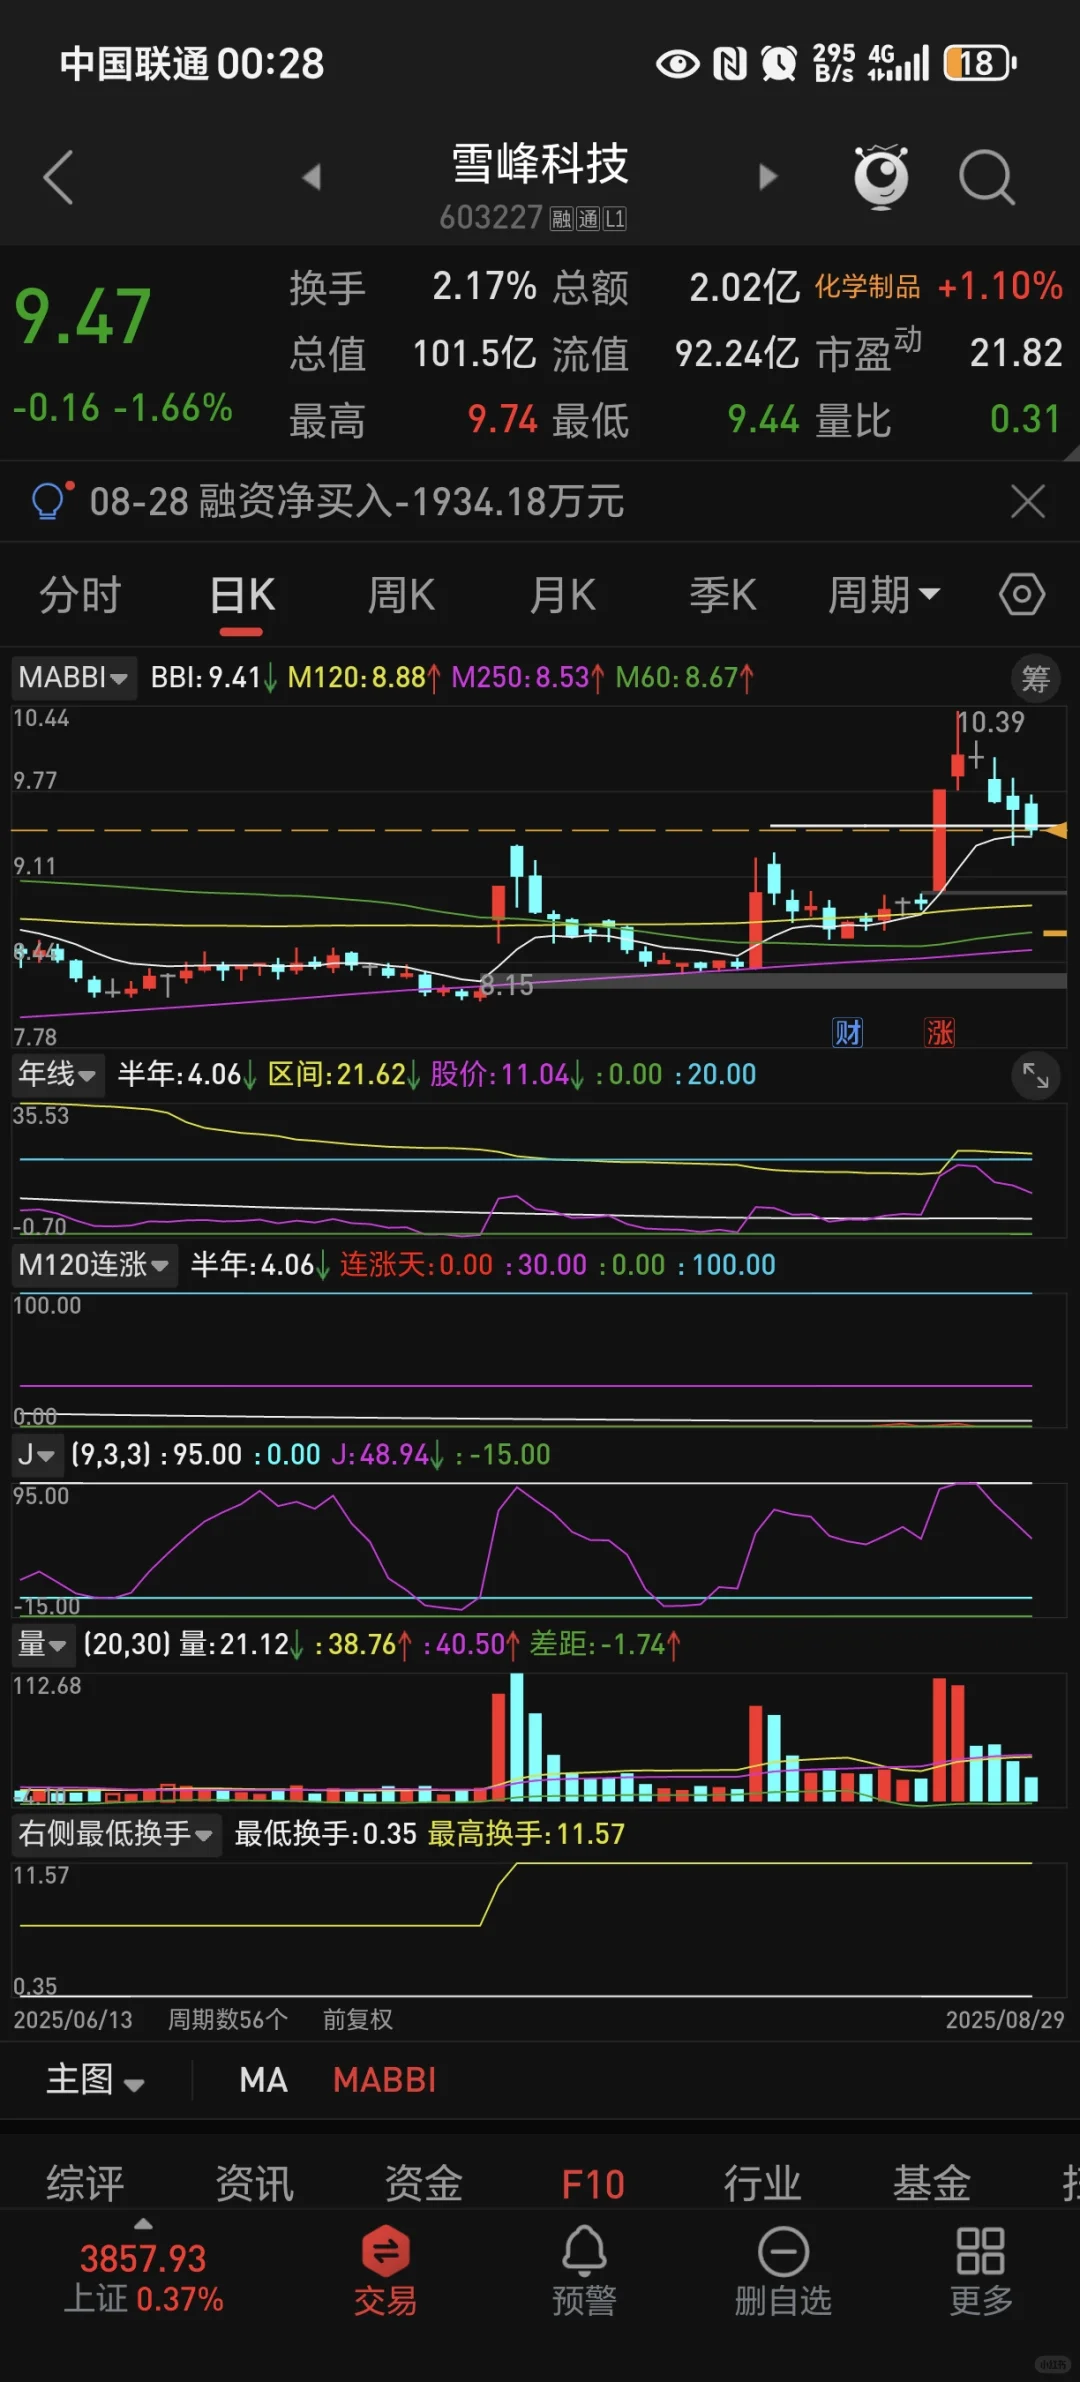The width and height of the screenshot is (1080, 2382).
Task: Open the 基金 fund tab
Action: [931, 2183]
